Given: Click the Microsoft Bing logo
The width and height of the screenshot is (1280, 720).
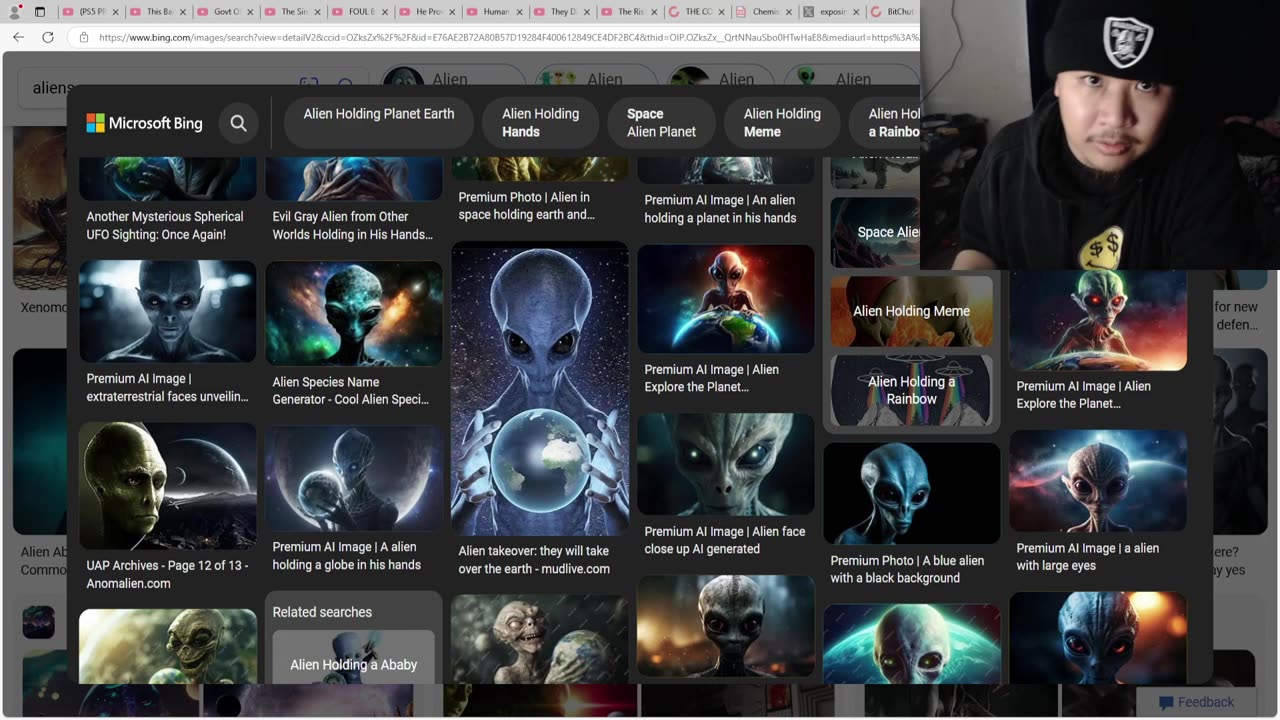Looking at the screenshot, I should point(144,123).
